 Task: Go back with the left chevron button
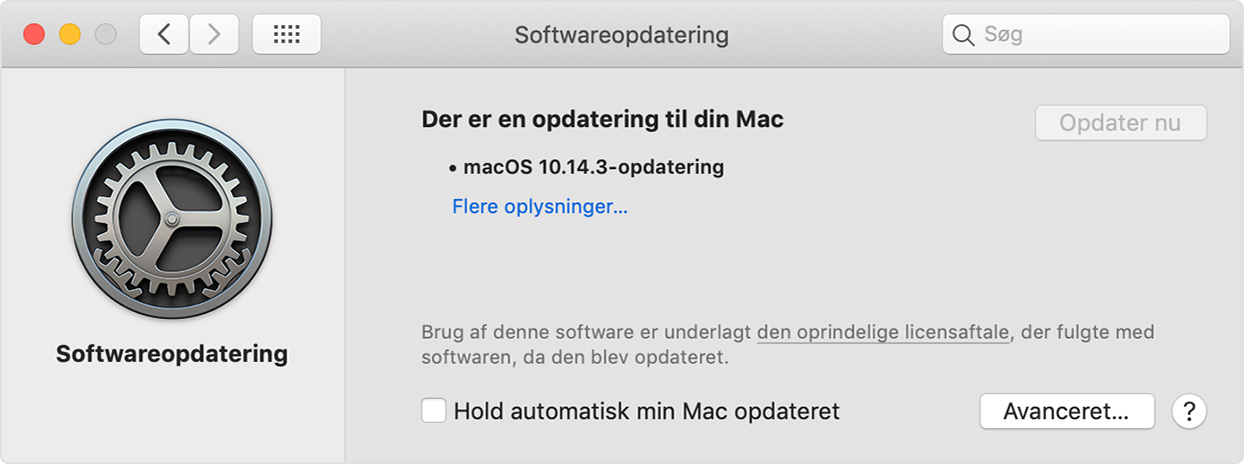[164, 35]
